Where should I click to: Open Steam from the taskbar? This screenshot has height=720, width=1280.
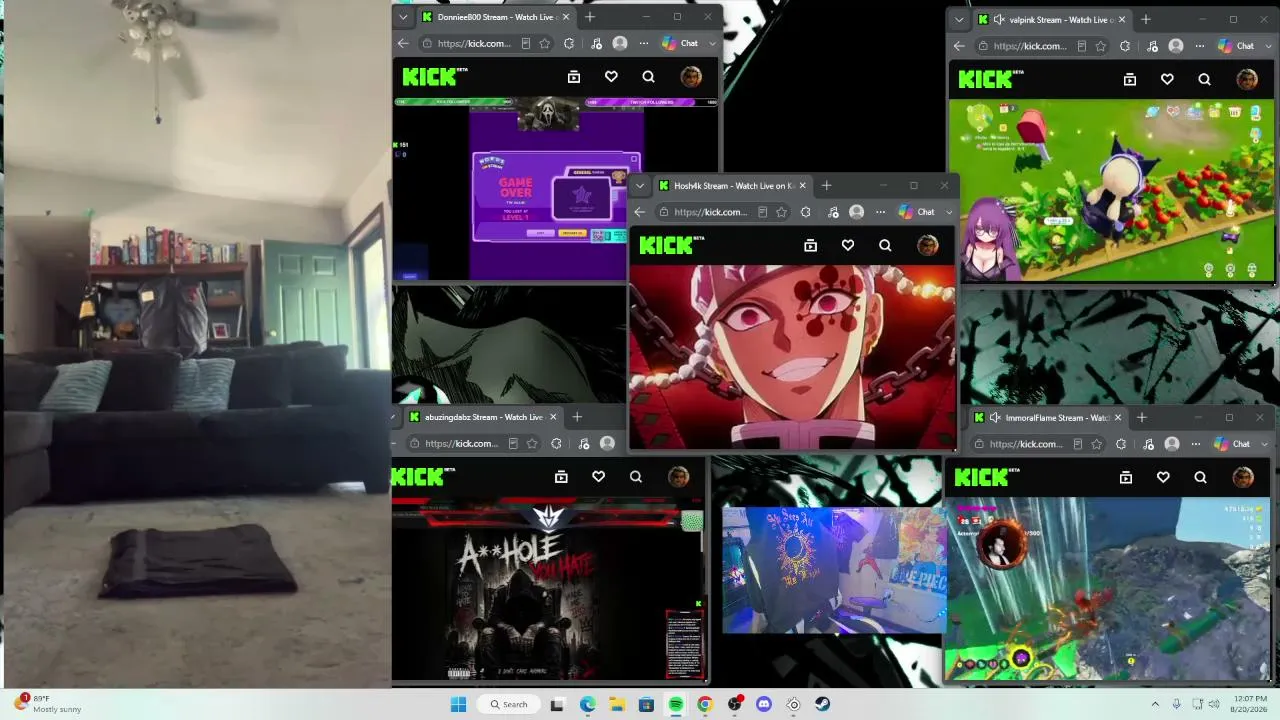pos(822,705)
